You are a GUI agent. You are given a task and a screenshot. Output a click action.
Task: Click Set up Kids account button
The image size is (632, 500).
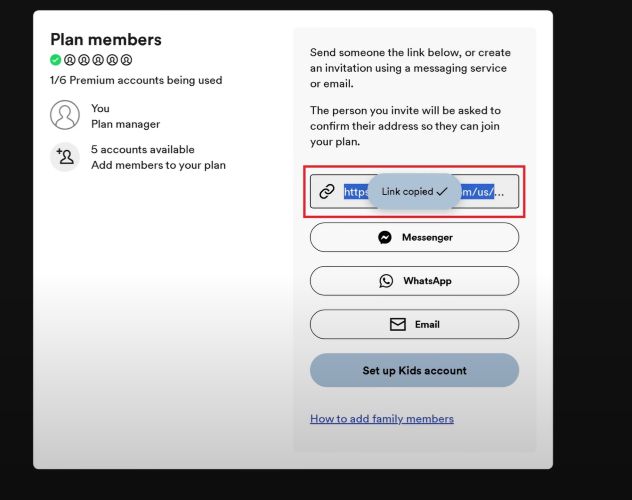pos(414,370)
